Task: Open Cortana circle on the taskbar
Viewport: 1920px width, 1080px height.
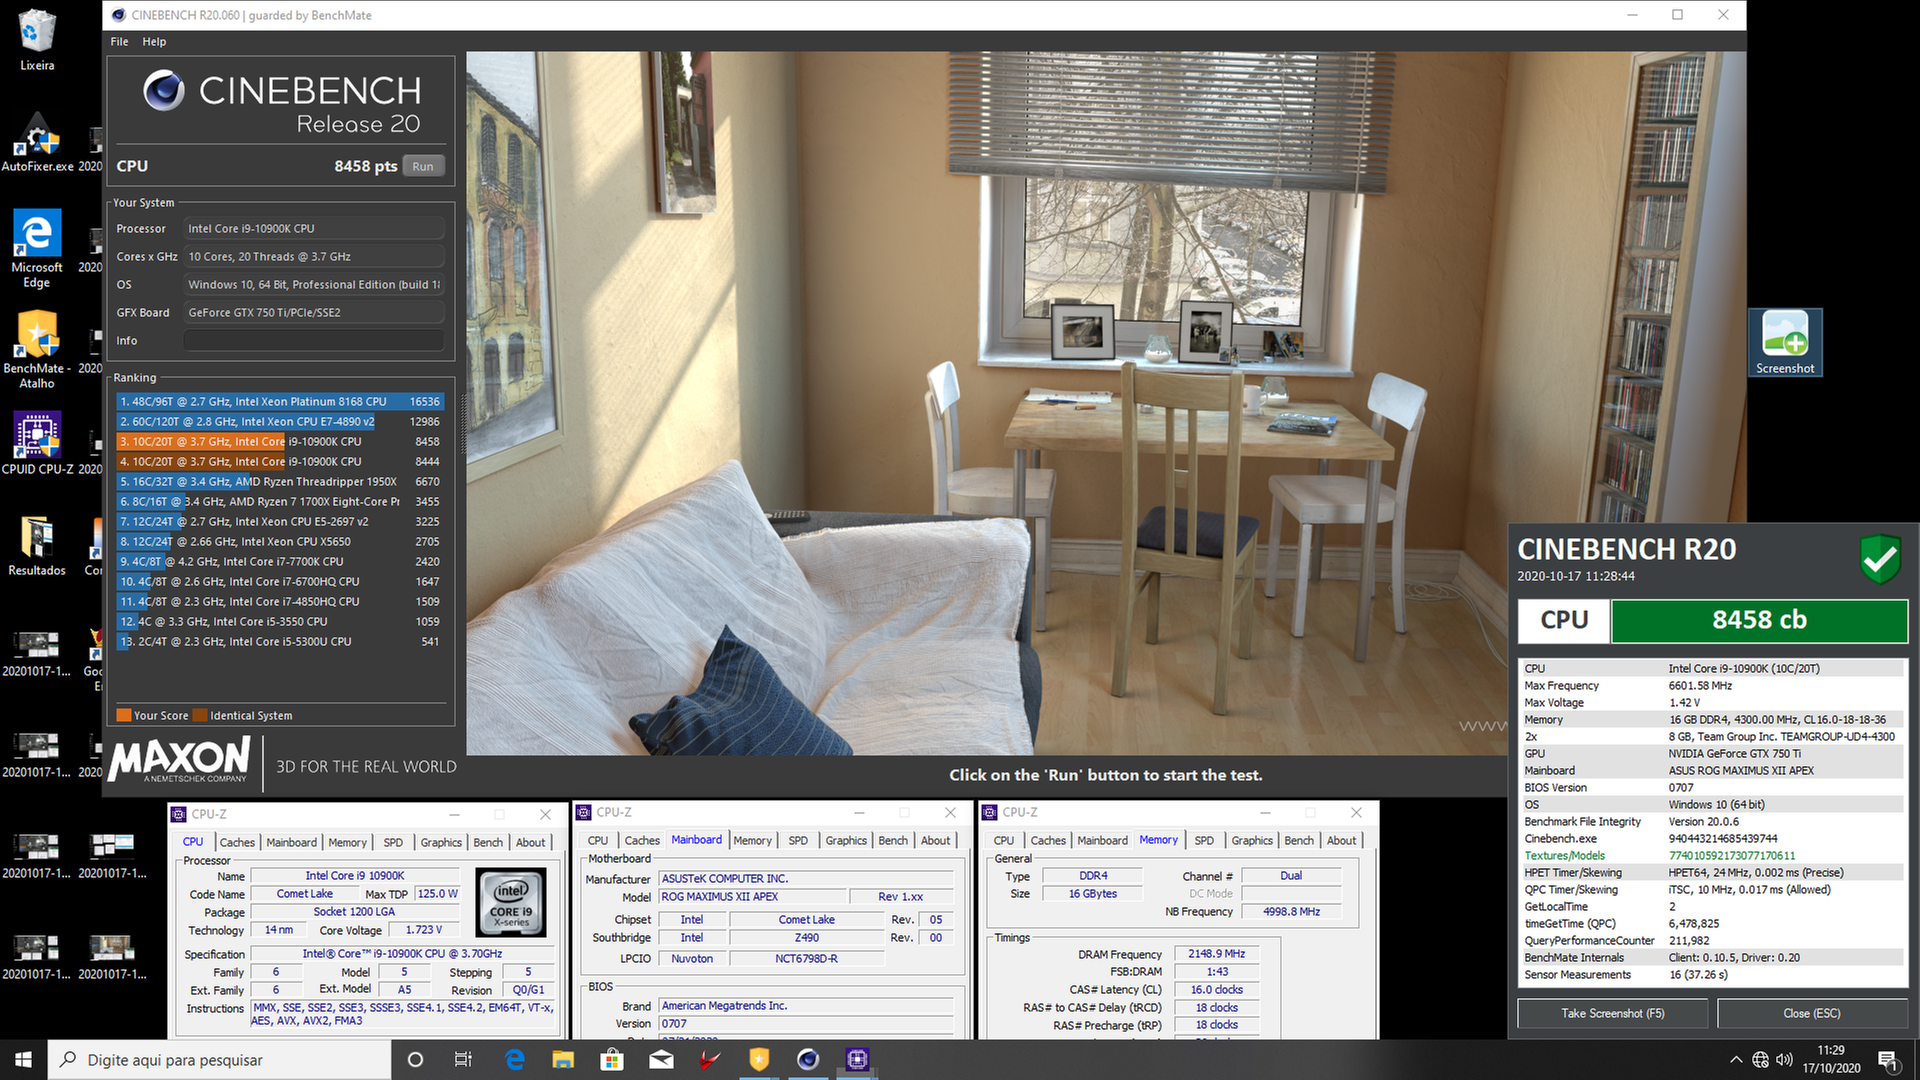Action: pos(415,1059)
